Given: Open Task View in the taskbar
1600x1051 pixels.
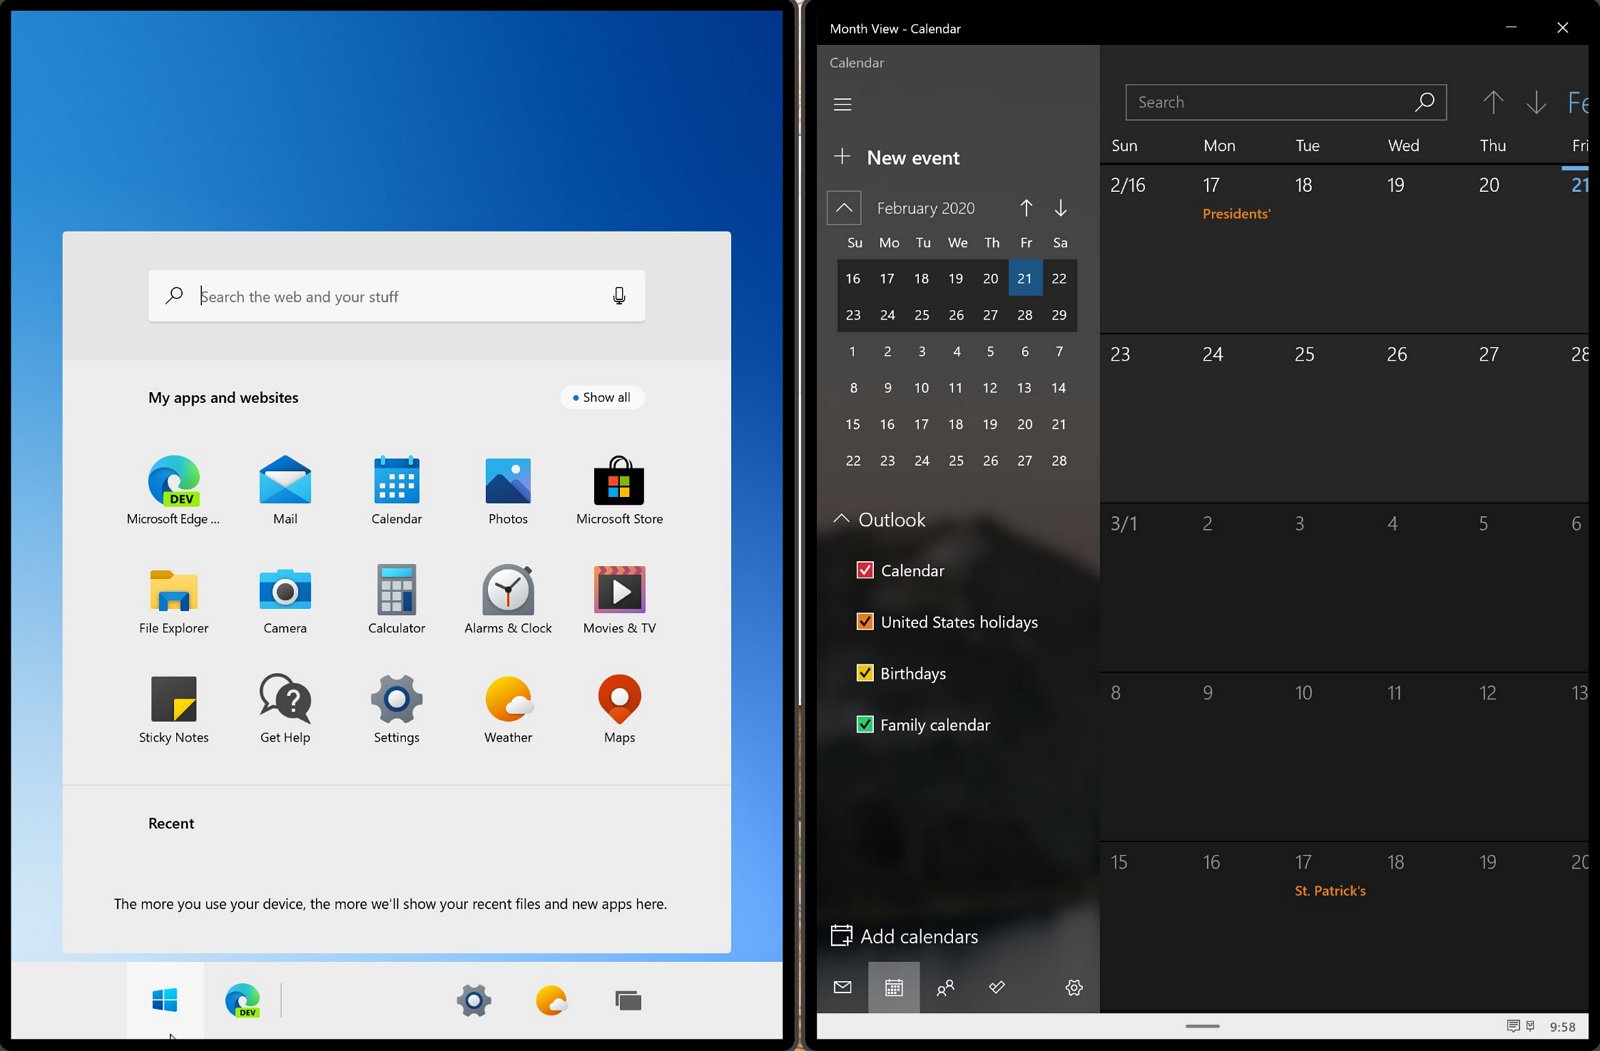Looking at the screenshot, I should pos(628,1000).
